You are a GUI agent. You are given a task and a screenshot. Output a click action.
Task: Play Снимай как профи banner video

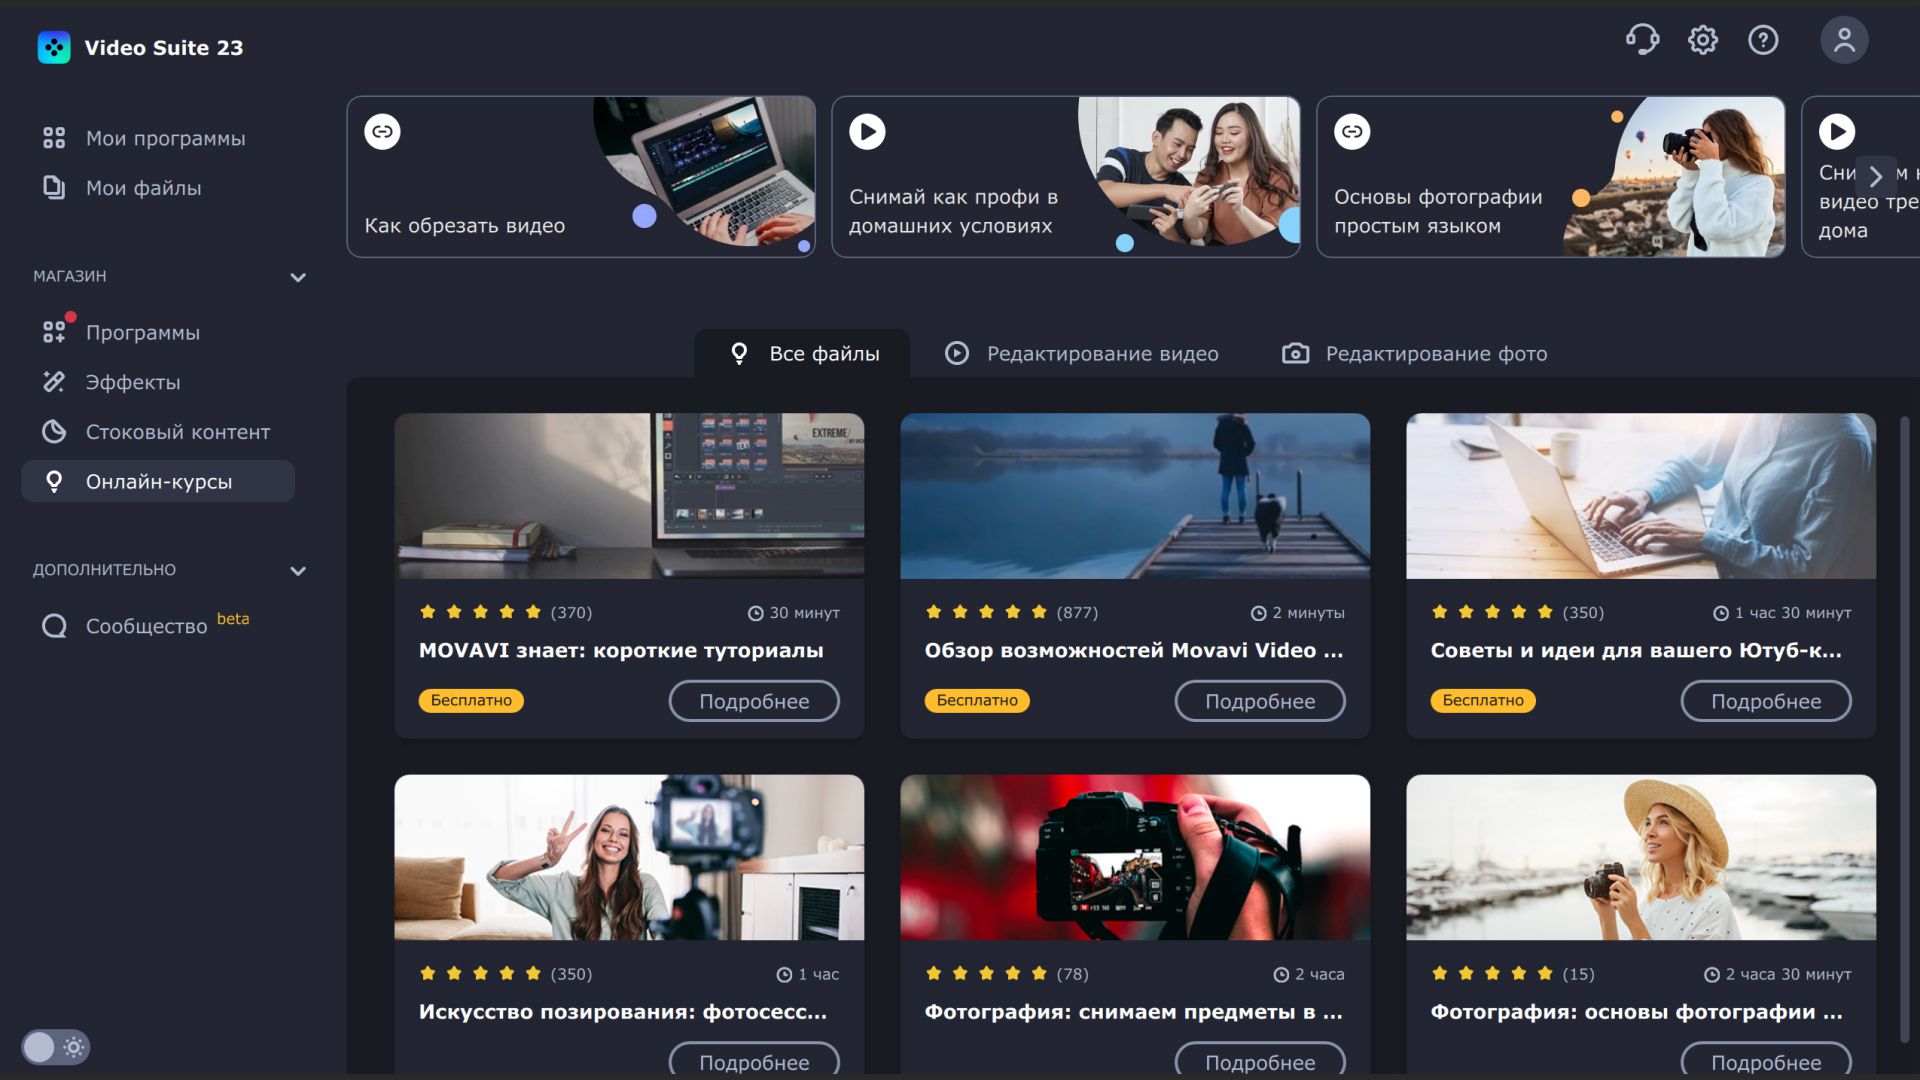[x=867, y=132]
